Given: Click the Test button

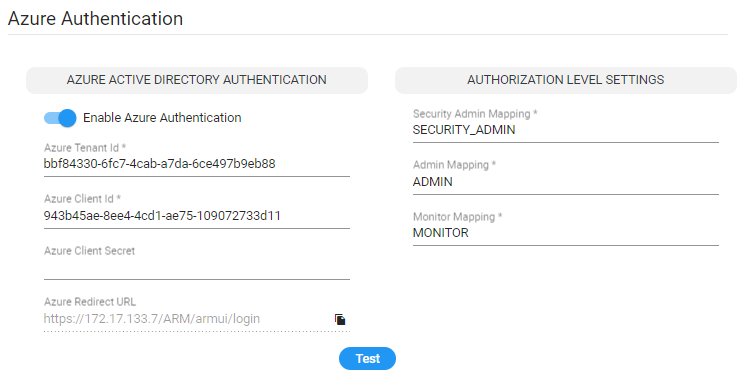Looking at the screenshot, I should [367, 359].
